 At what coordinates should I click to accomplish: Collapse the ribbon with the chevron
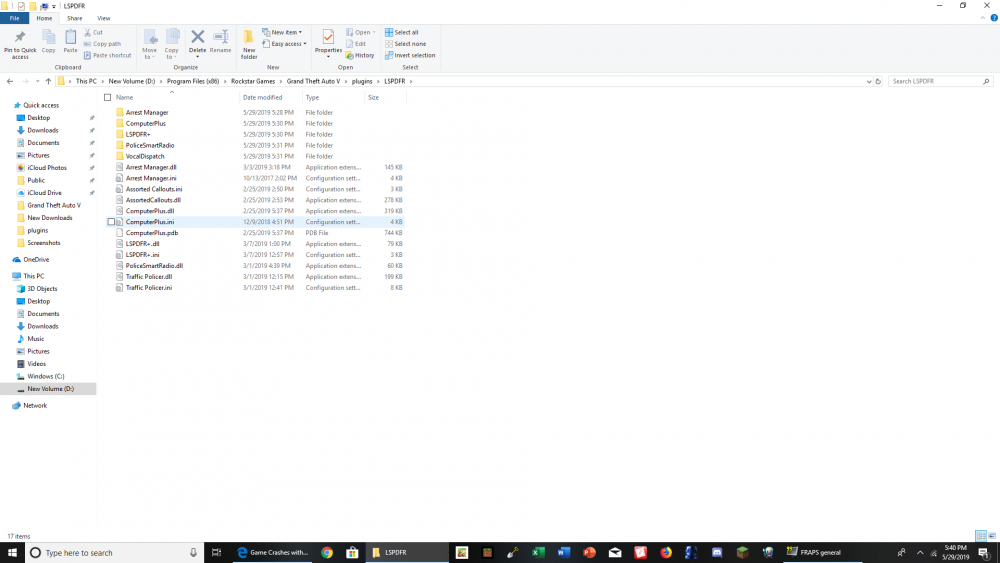pos(983,18)
